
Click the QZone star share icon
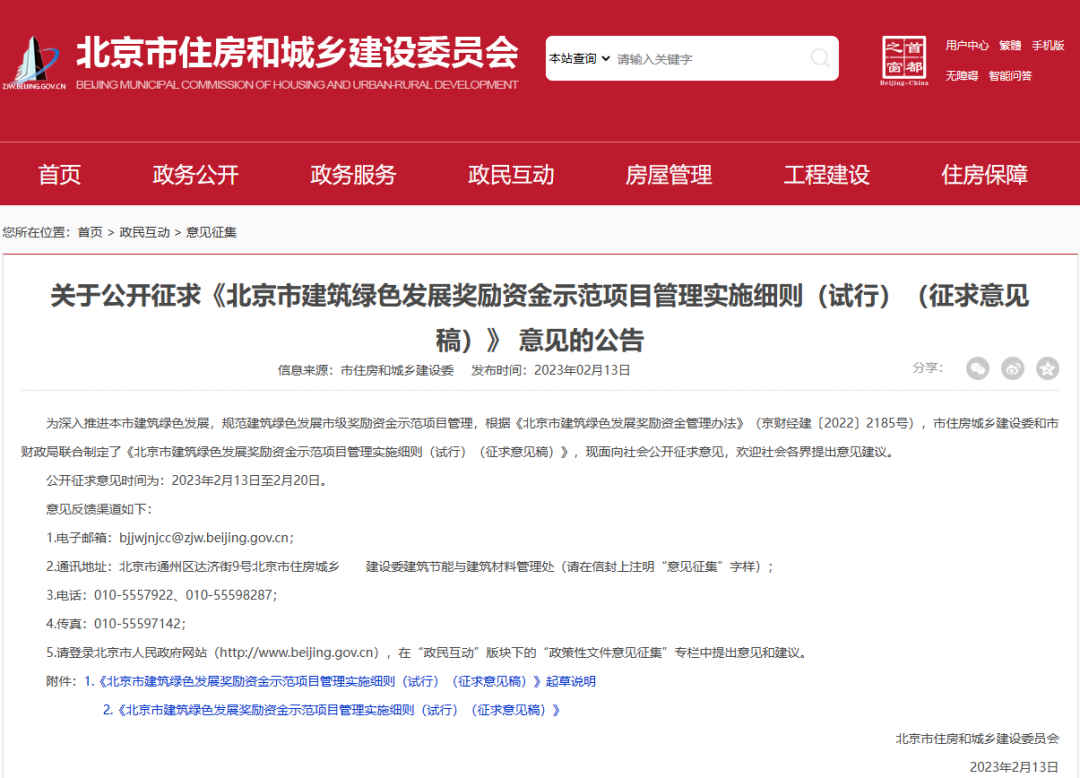(x=1047, y=368)
